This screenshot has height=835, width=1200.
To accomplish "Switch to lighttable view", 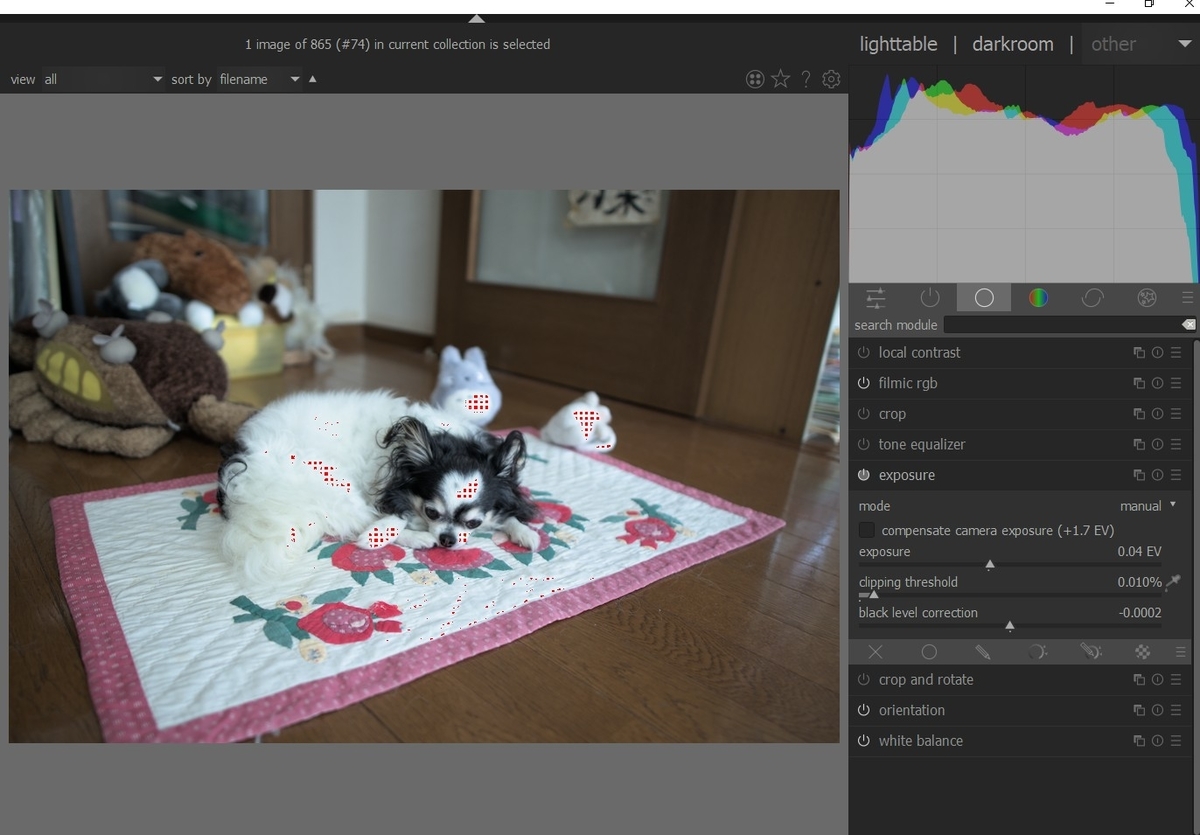I will coord(899,44).
